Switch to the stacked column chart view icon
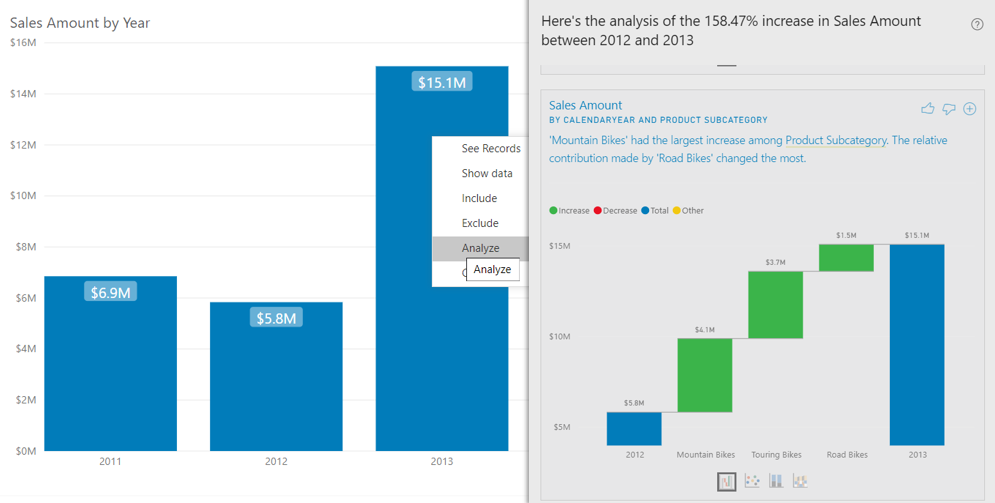 [x=775, y=481]
